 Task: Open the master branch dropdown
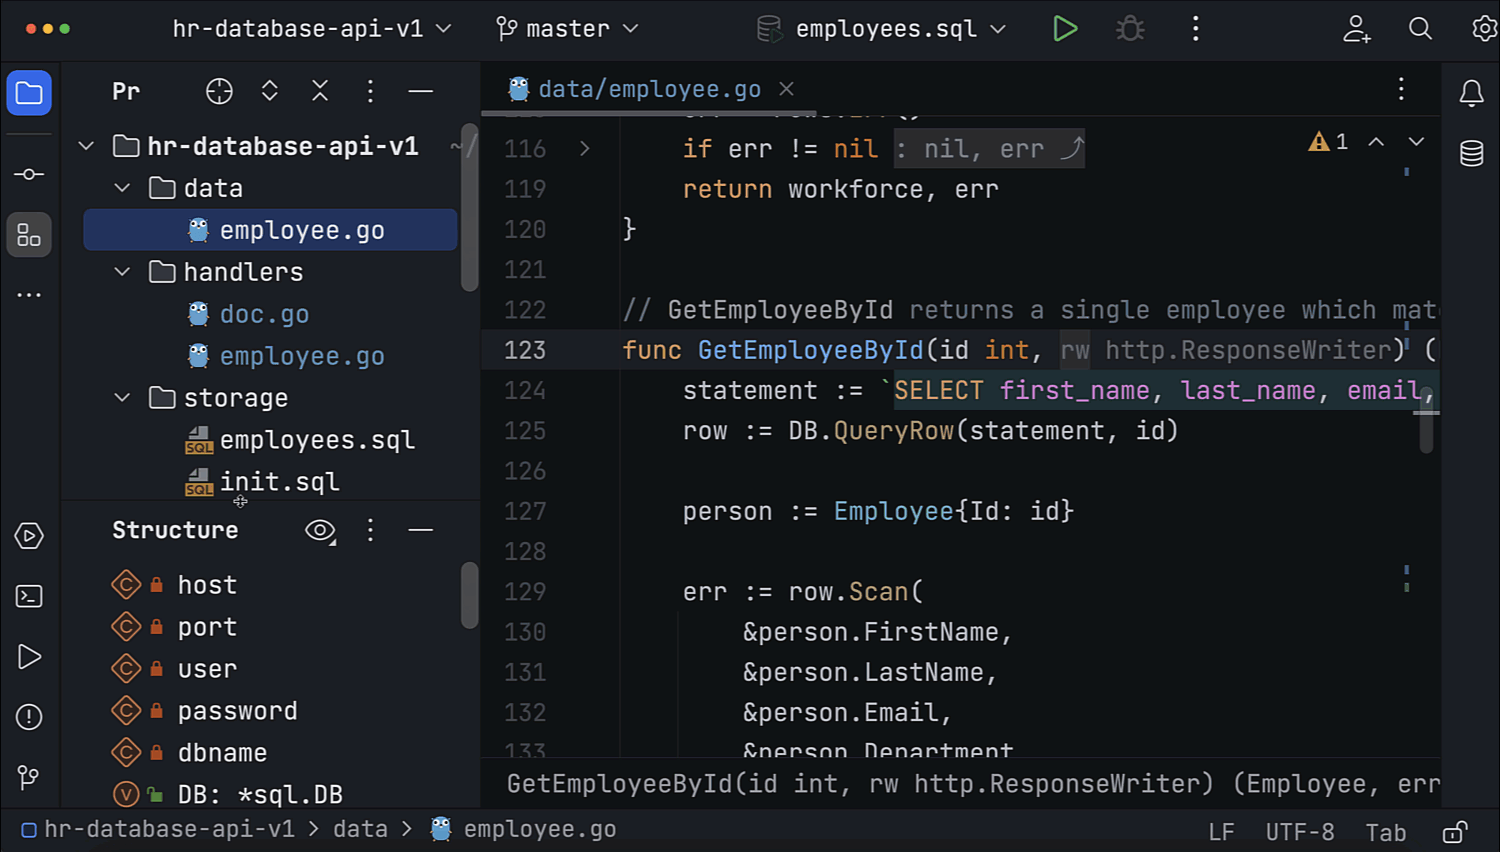pos(567,29)
